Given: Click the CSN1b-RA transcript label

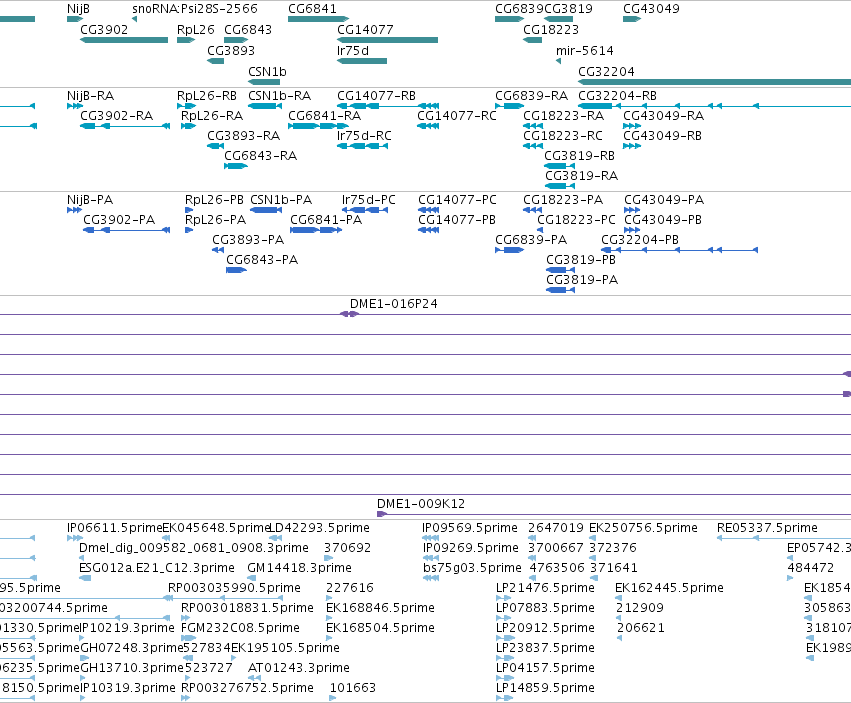Looking at the screenshot, I should pos(279,96).
